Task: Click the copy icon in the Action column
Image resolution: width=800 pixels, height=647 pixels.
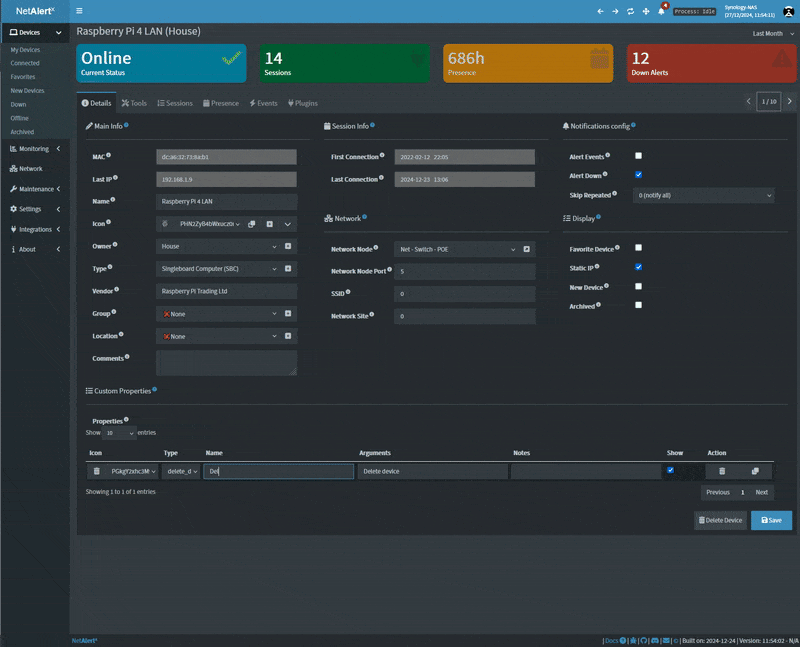Action: click(755, 471)
